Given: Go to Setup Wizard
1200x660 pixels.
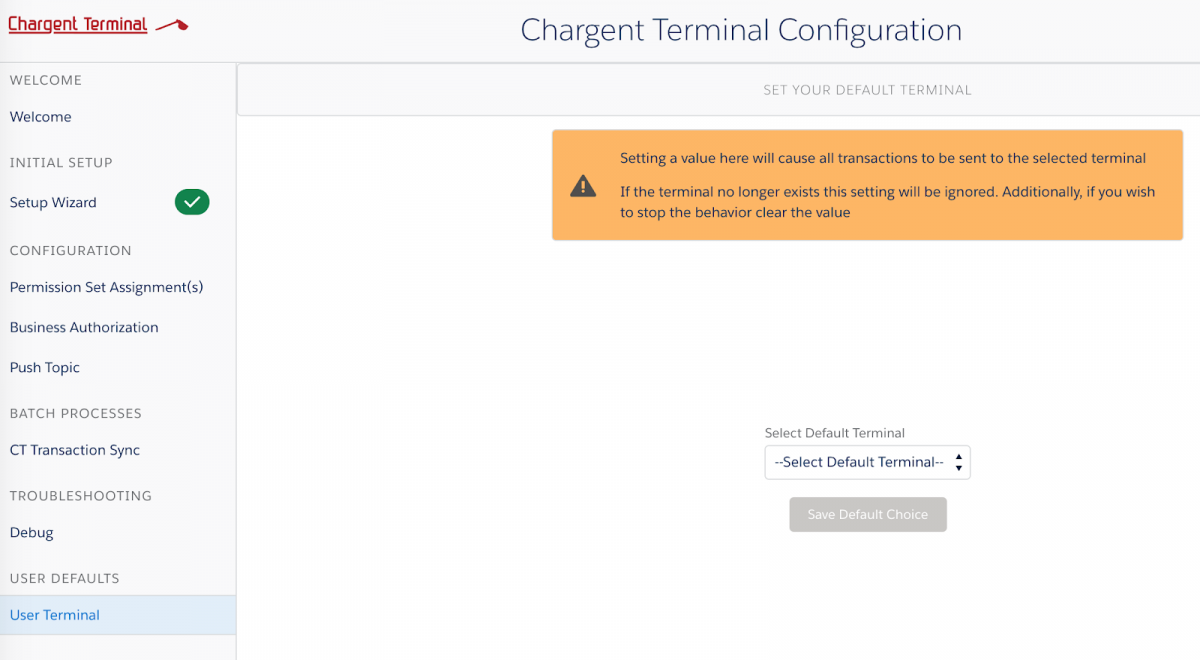Looking at the screenshot, I should pos(53,203).
